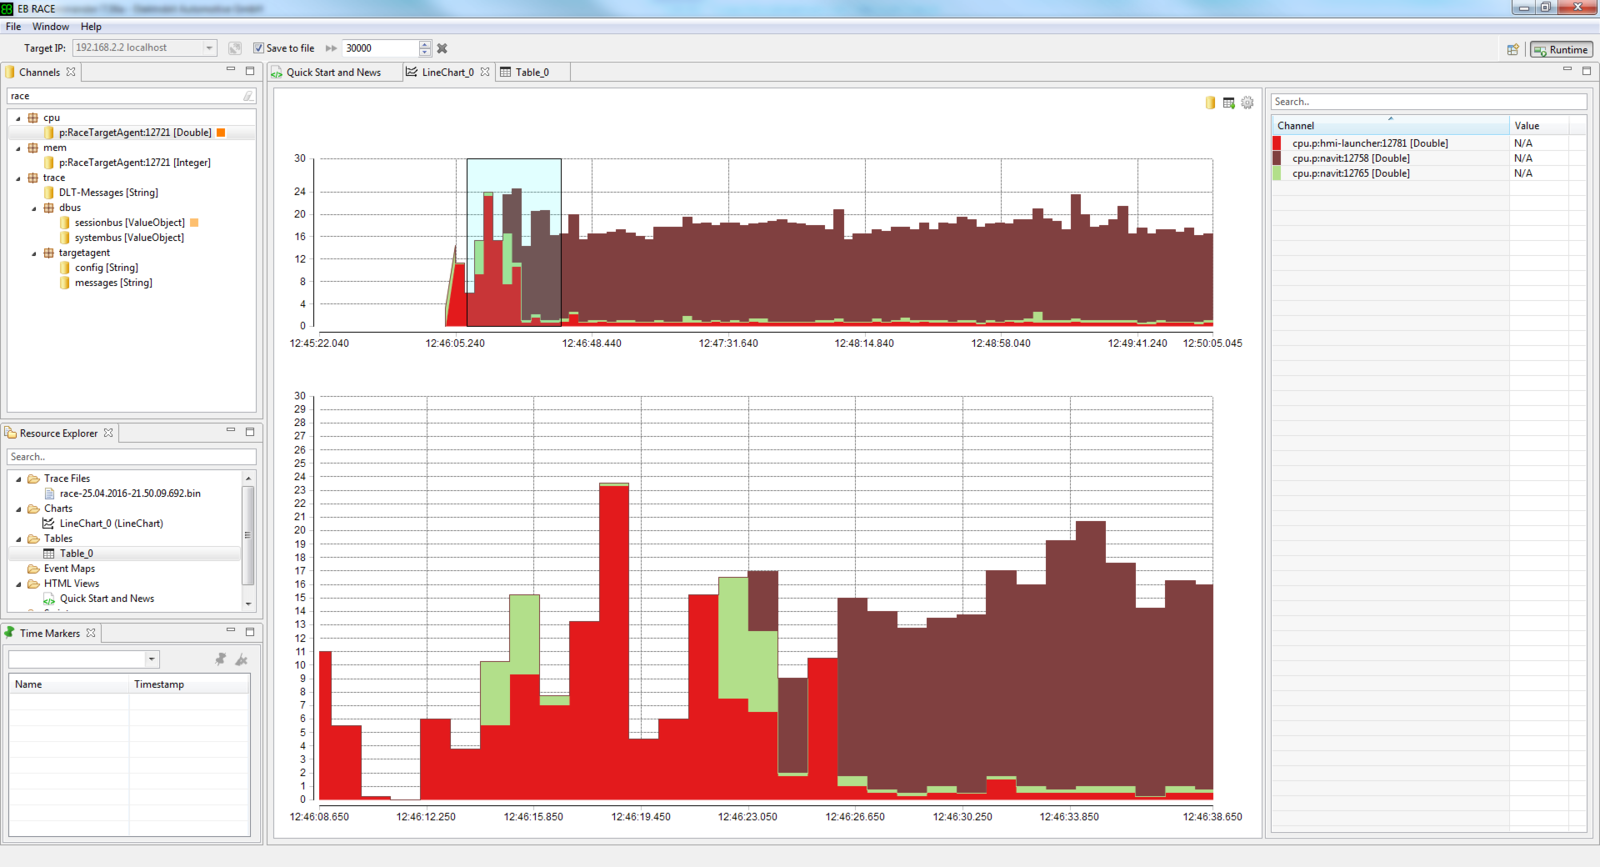Image resolution: width=1600 pixels, height=867 pixels.
Task: Maximize the editor area
Action: 1586,71
